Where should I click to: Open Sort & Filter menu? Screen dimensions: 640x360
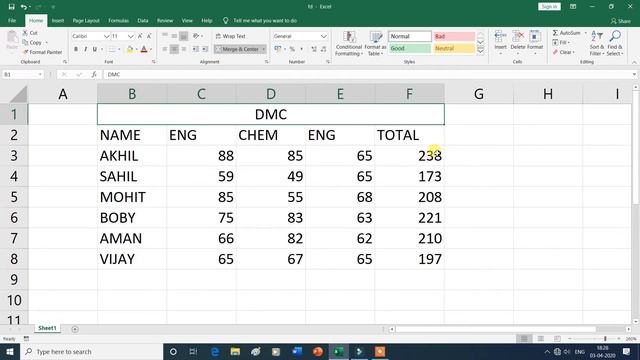point(596,43)
